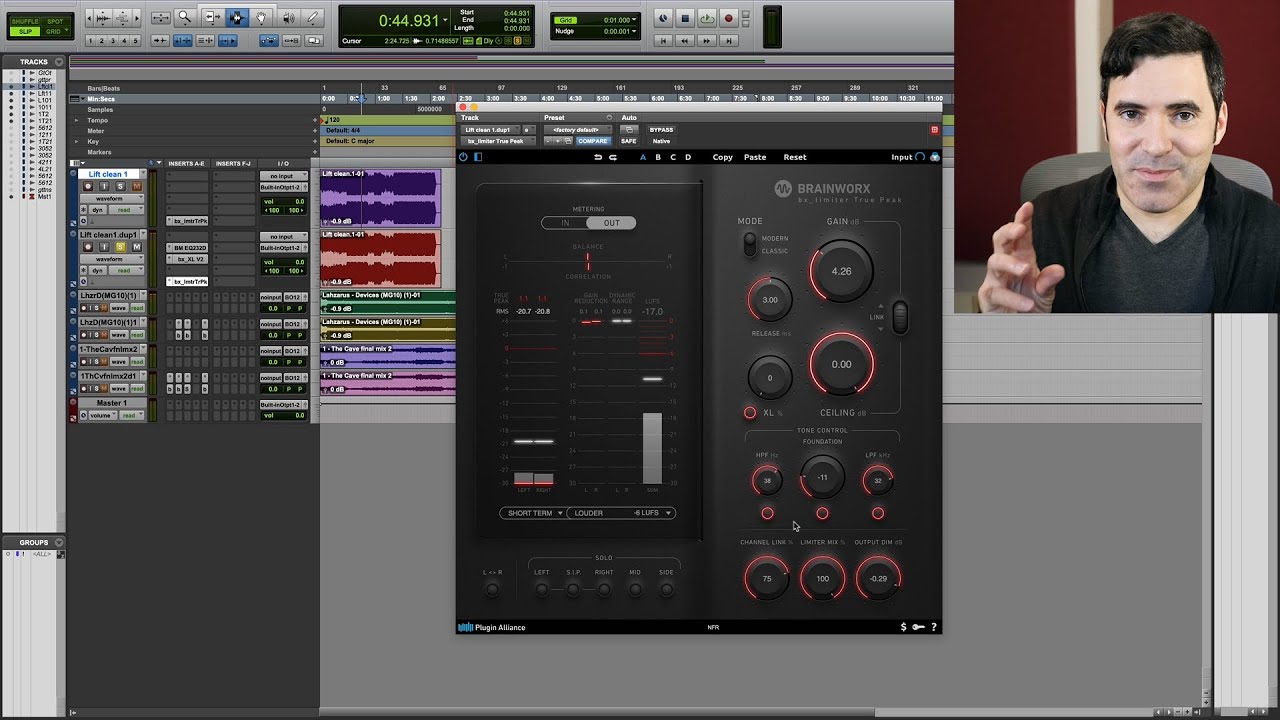The height and width of the screenshot is (720, 1280).
Task: Click the Gain knob showing 4.26
Action: coord(841,271)
